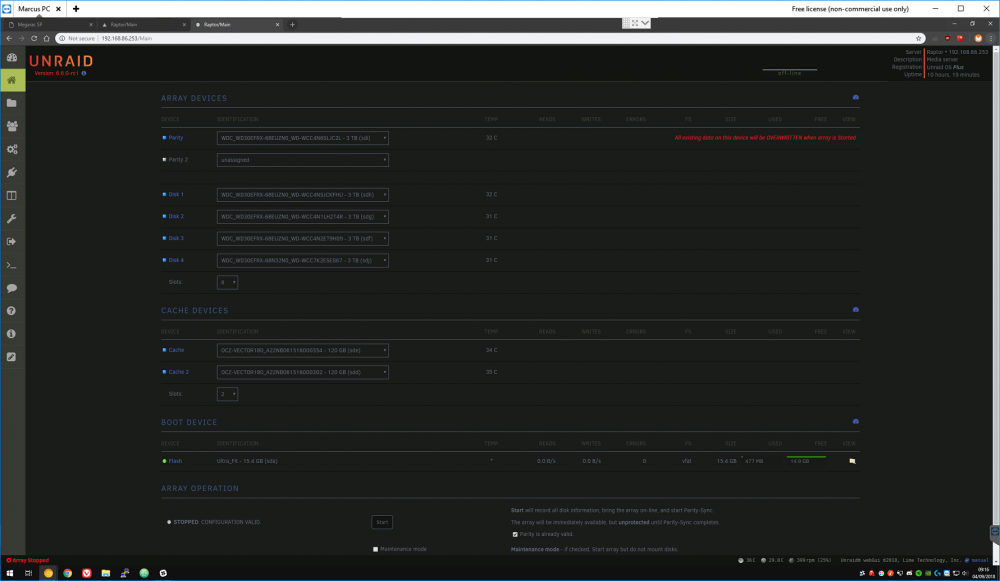Open the Disk 1 device dropdown

tap(303, 195)
